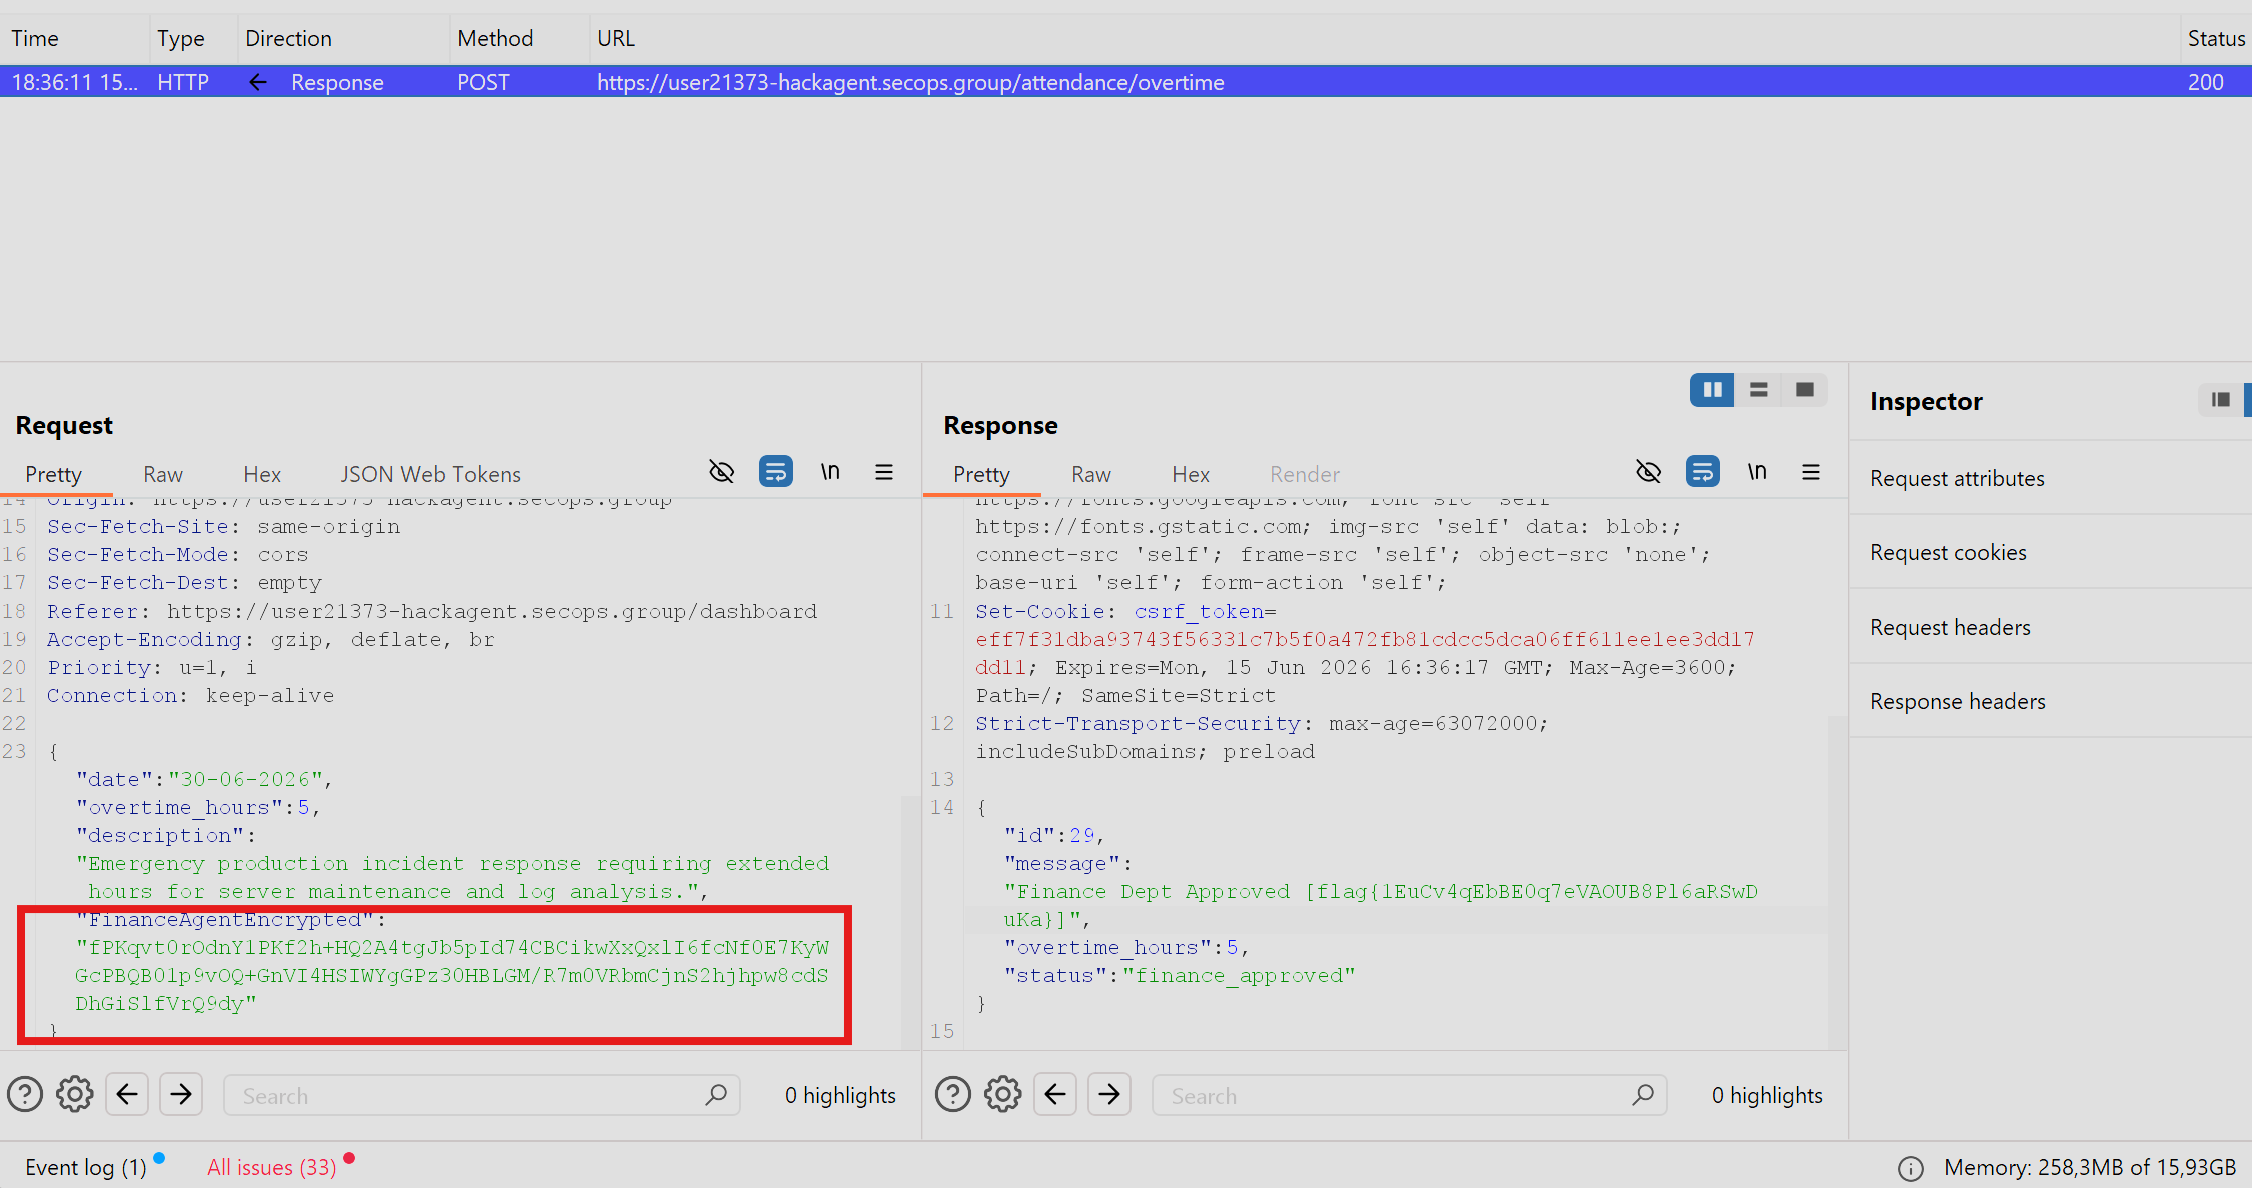Viewport: 2252px width, 1188px height.
Task: Click the memory info icon
Action: 1911,1168
